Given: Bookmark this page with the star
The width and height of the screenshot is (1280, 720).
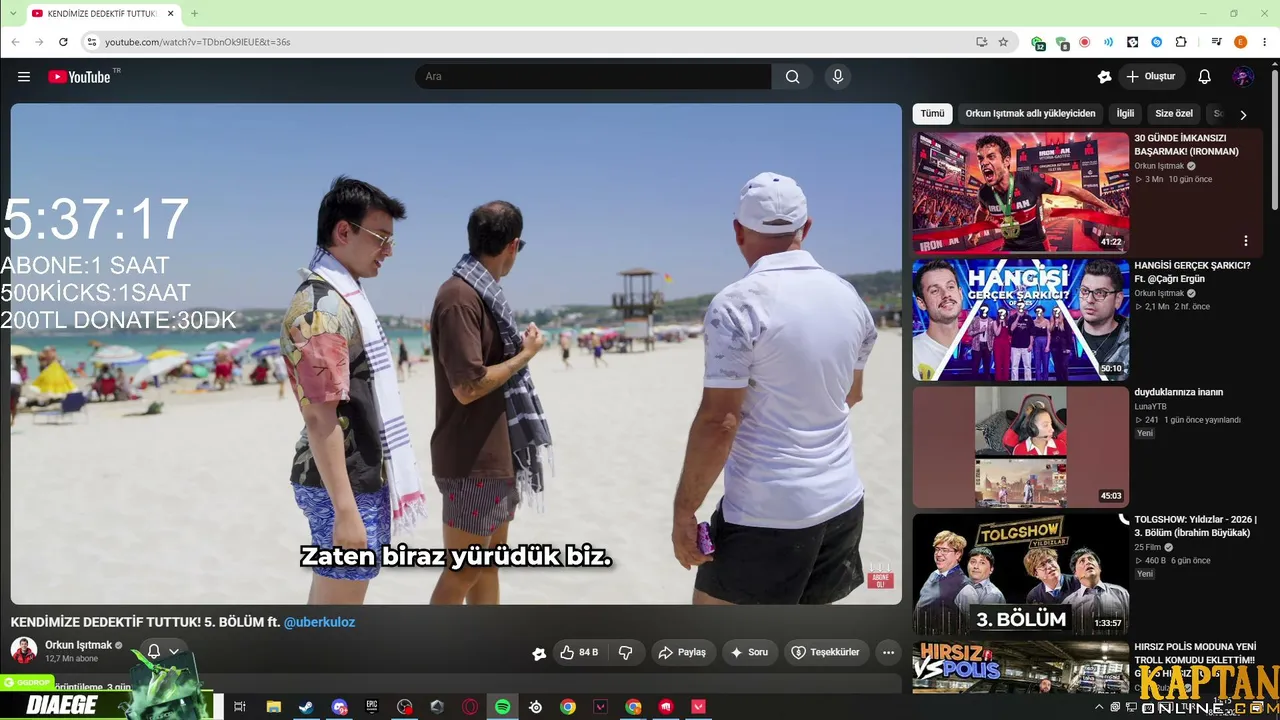Looking at the screenshot, I should click(x=1003, y=42).
